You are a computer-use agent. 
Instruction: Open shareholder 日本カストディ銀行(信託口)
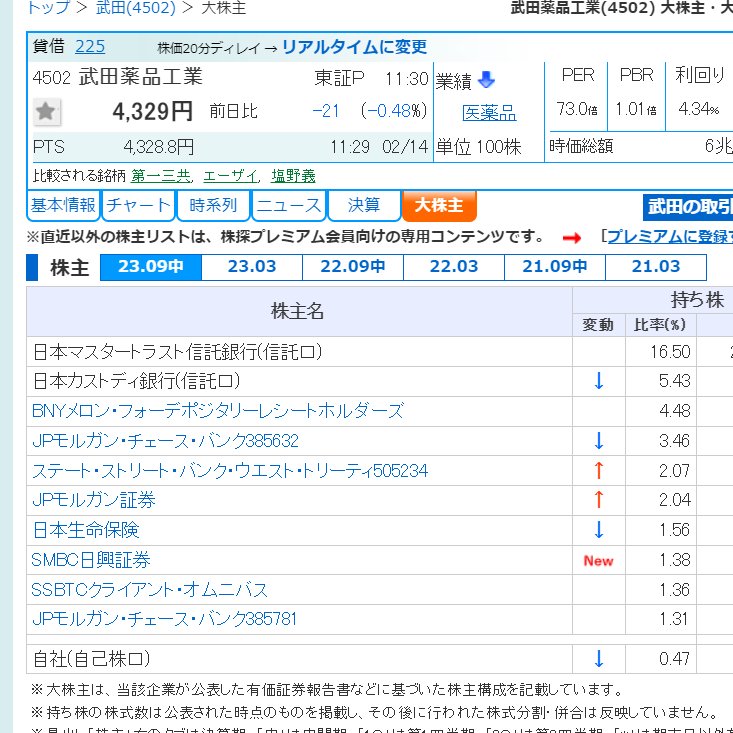136,381
